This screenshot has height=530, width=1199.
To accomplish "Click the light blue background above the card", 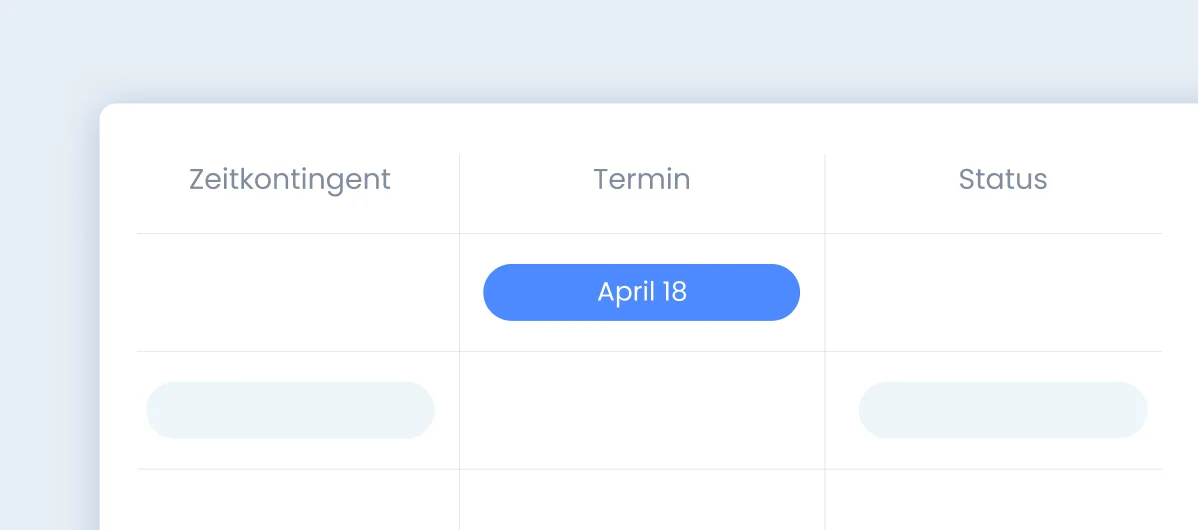I will pos(600,50).
